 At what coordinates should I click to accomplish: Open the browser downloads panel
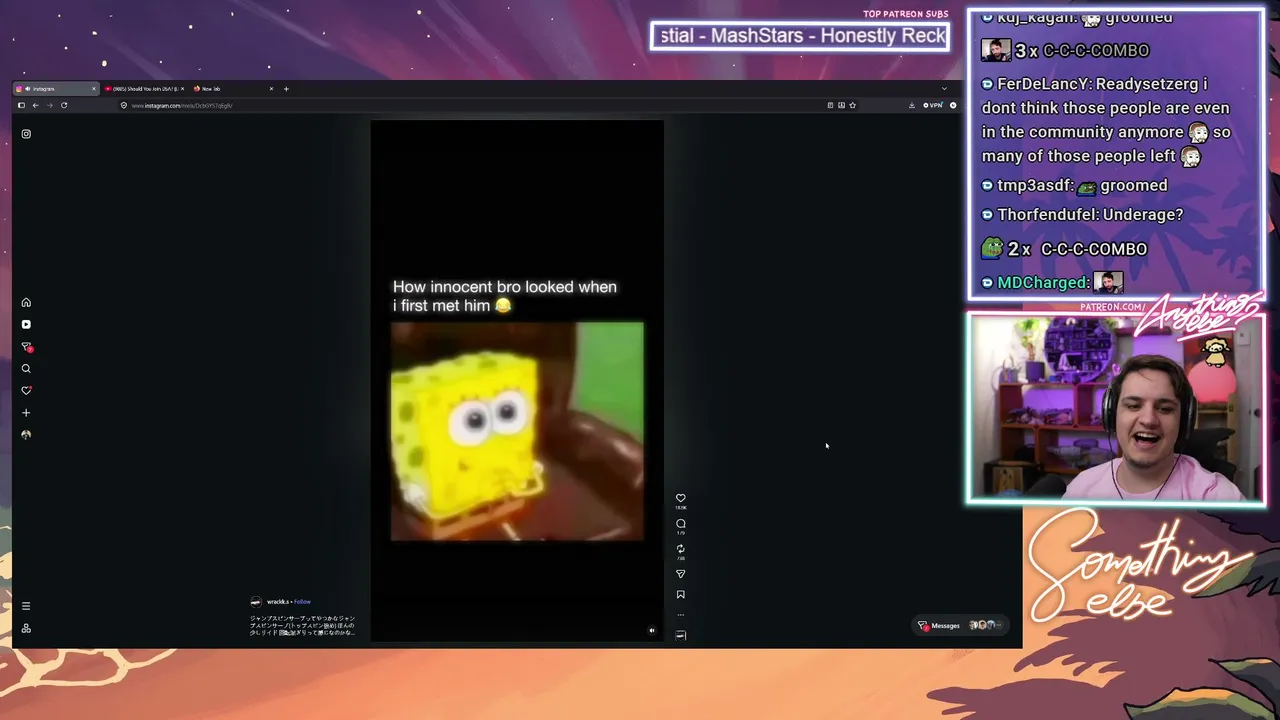(x=912, y=105)
